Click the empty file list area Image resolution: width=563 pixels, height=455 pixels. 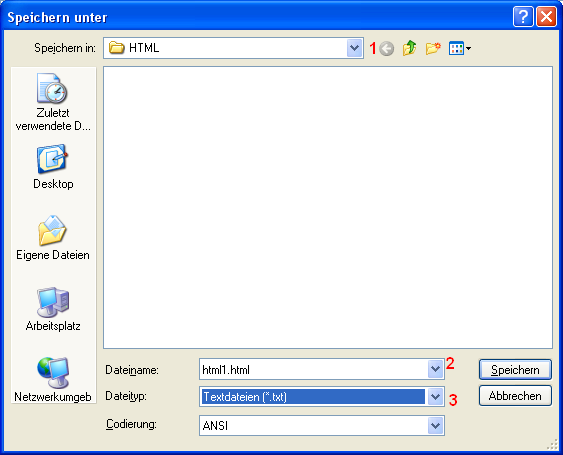(328, 207)
